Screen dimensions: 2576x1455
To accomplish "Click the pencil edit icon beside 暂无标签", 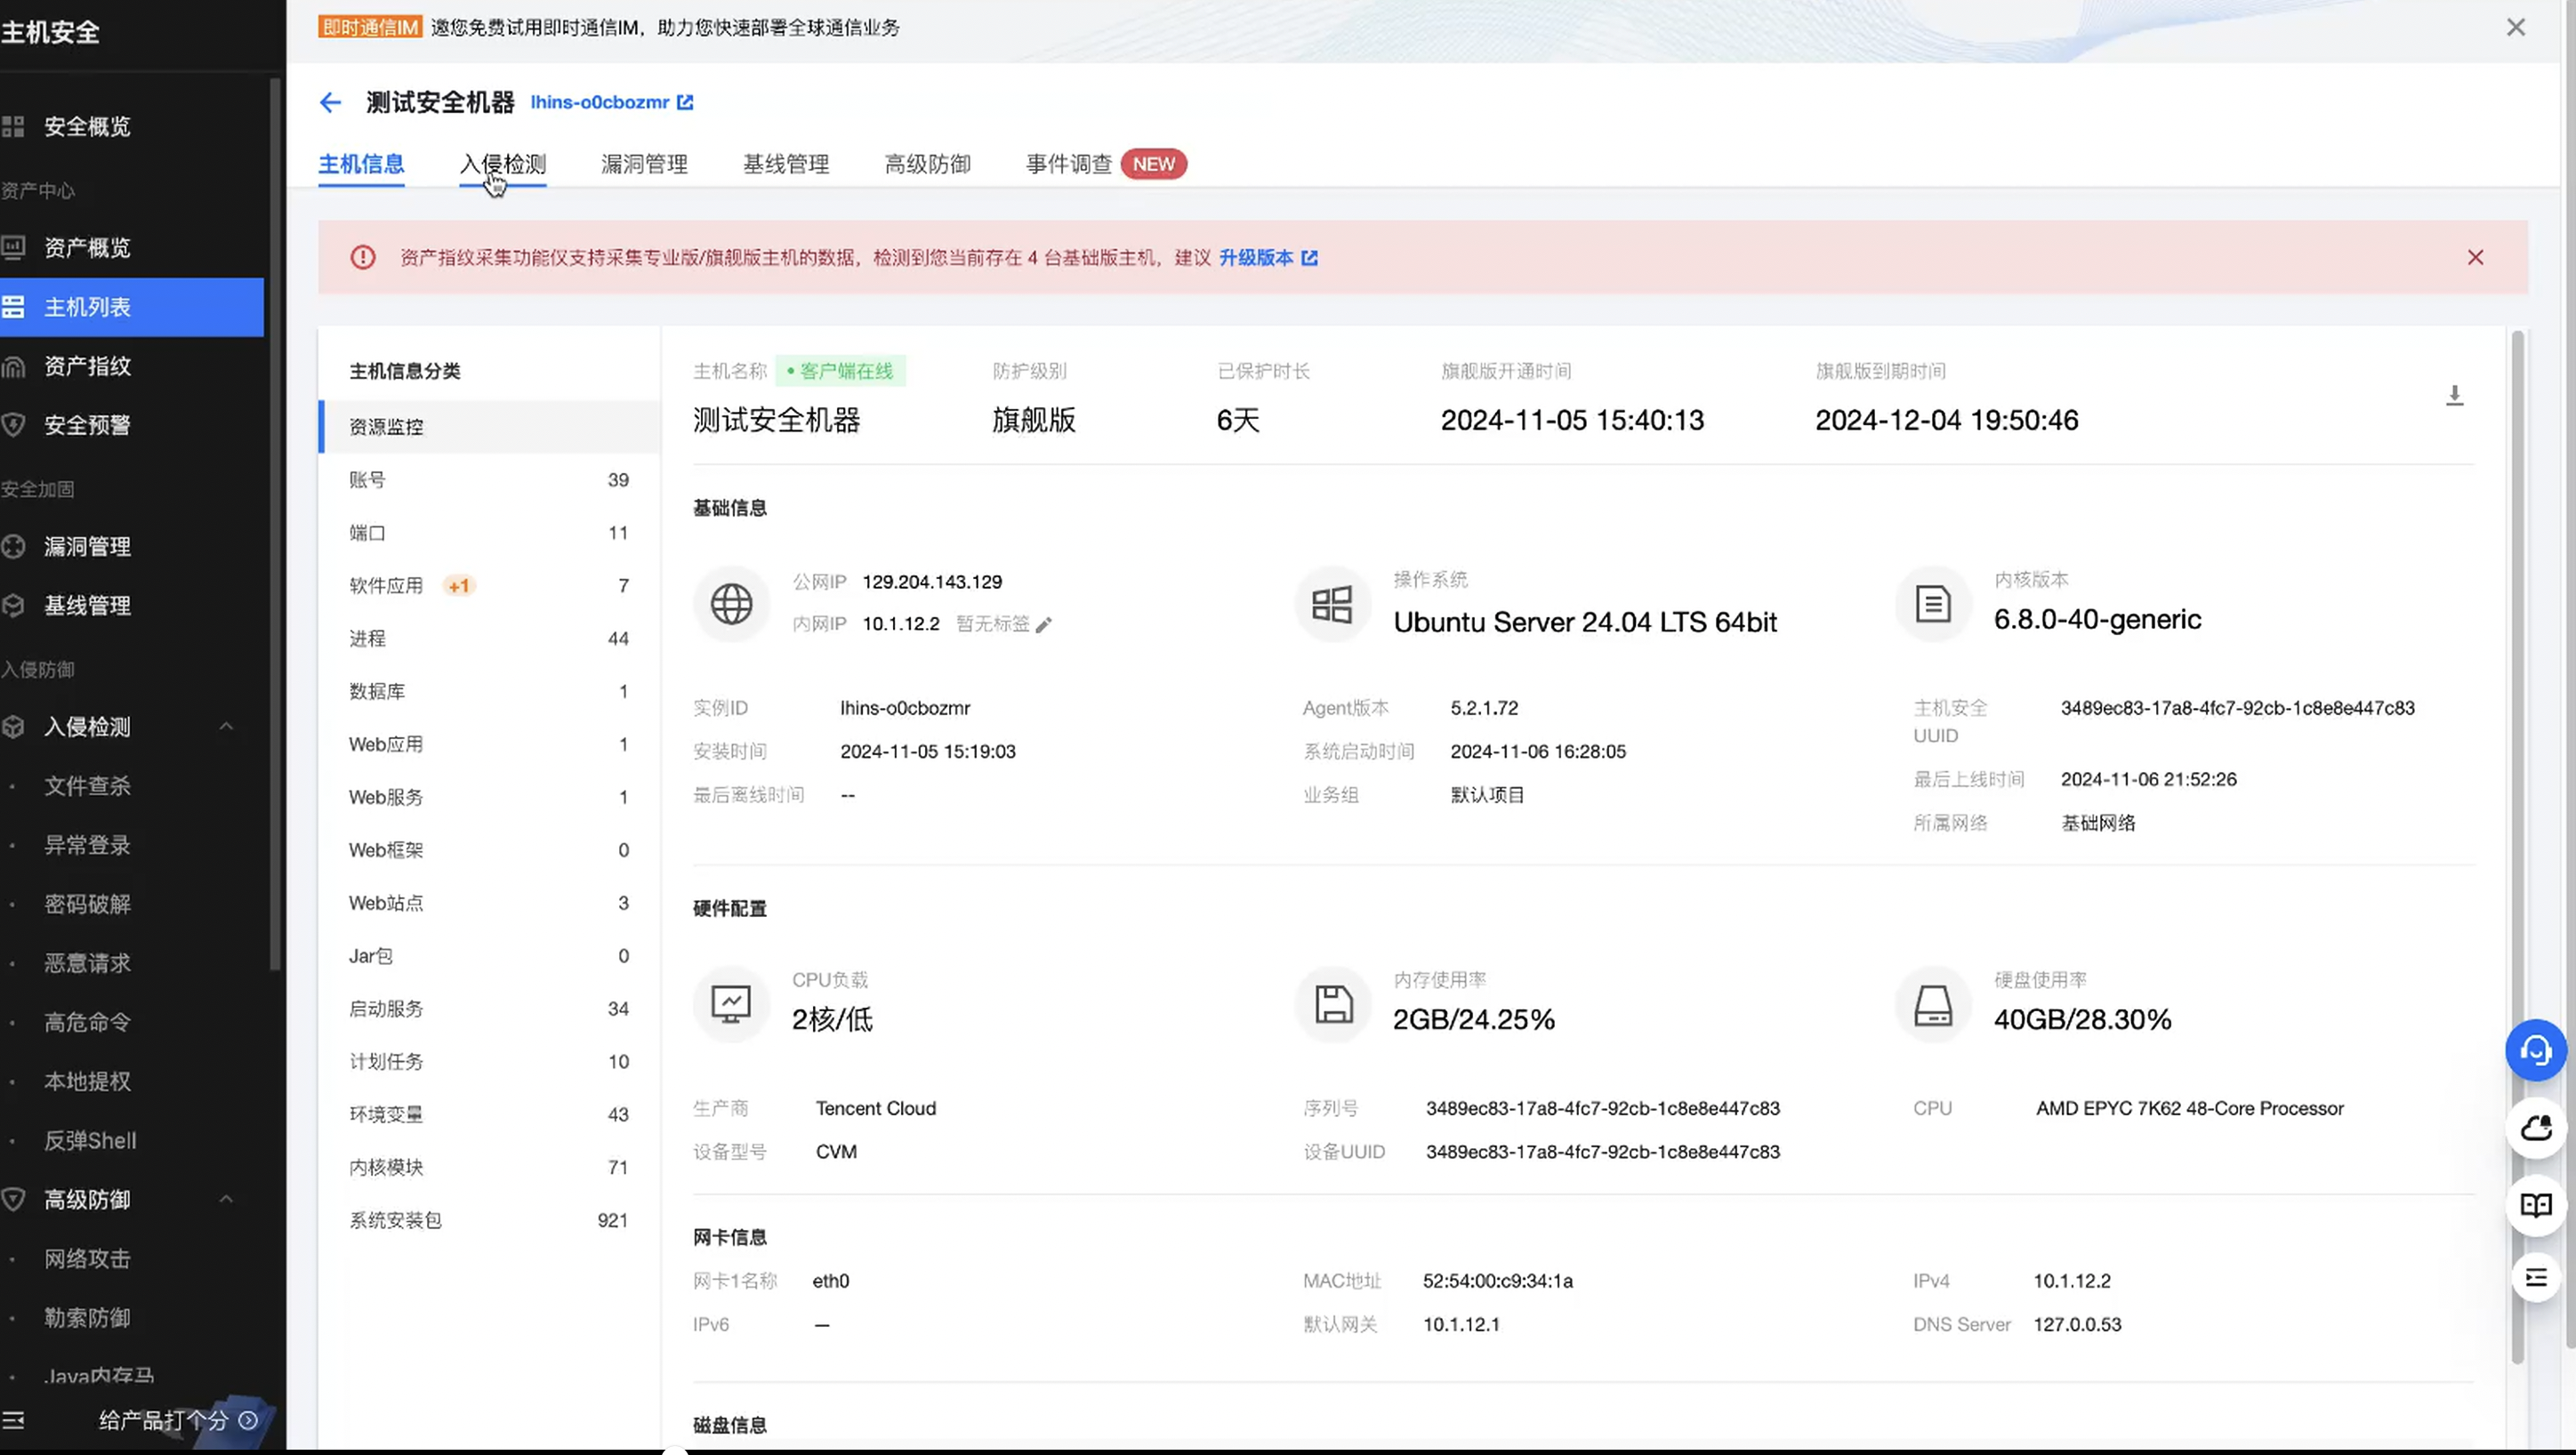I will coord(1043,625).
